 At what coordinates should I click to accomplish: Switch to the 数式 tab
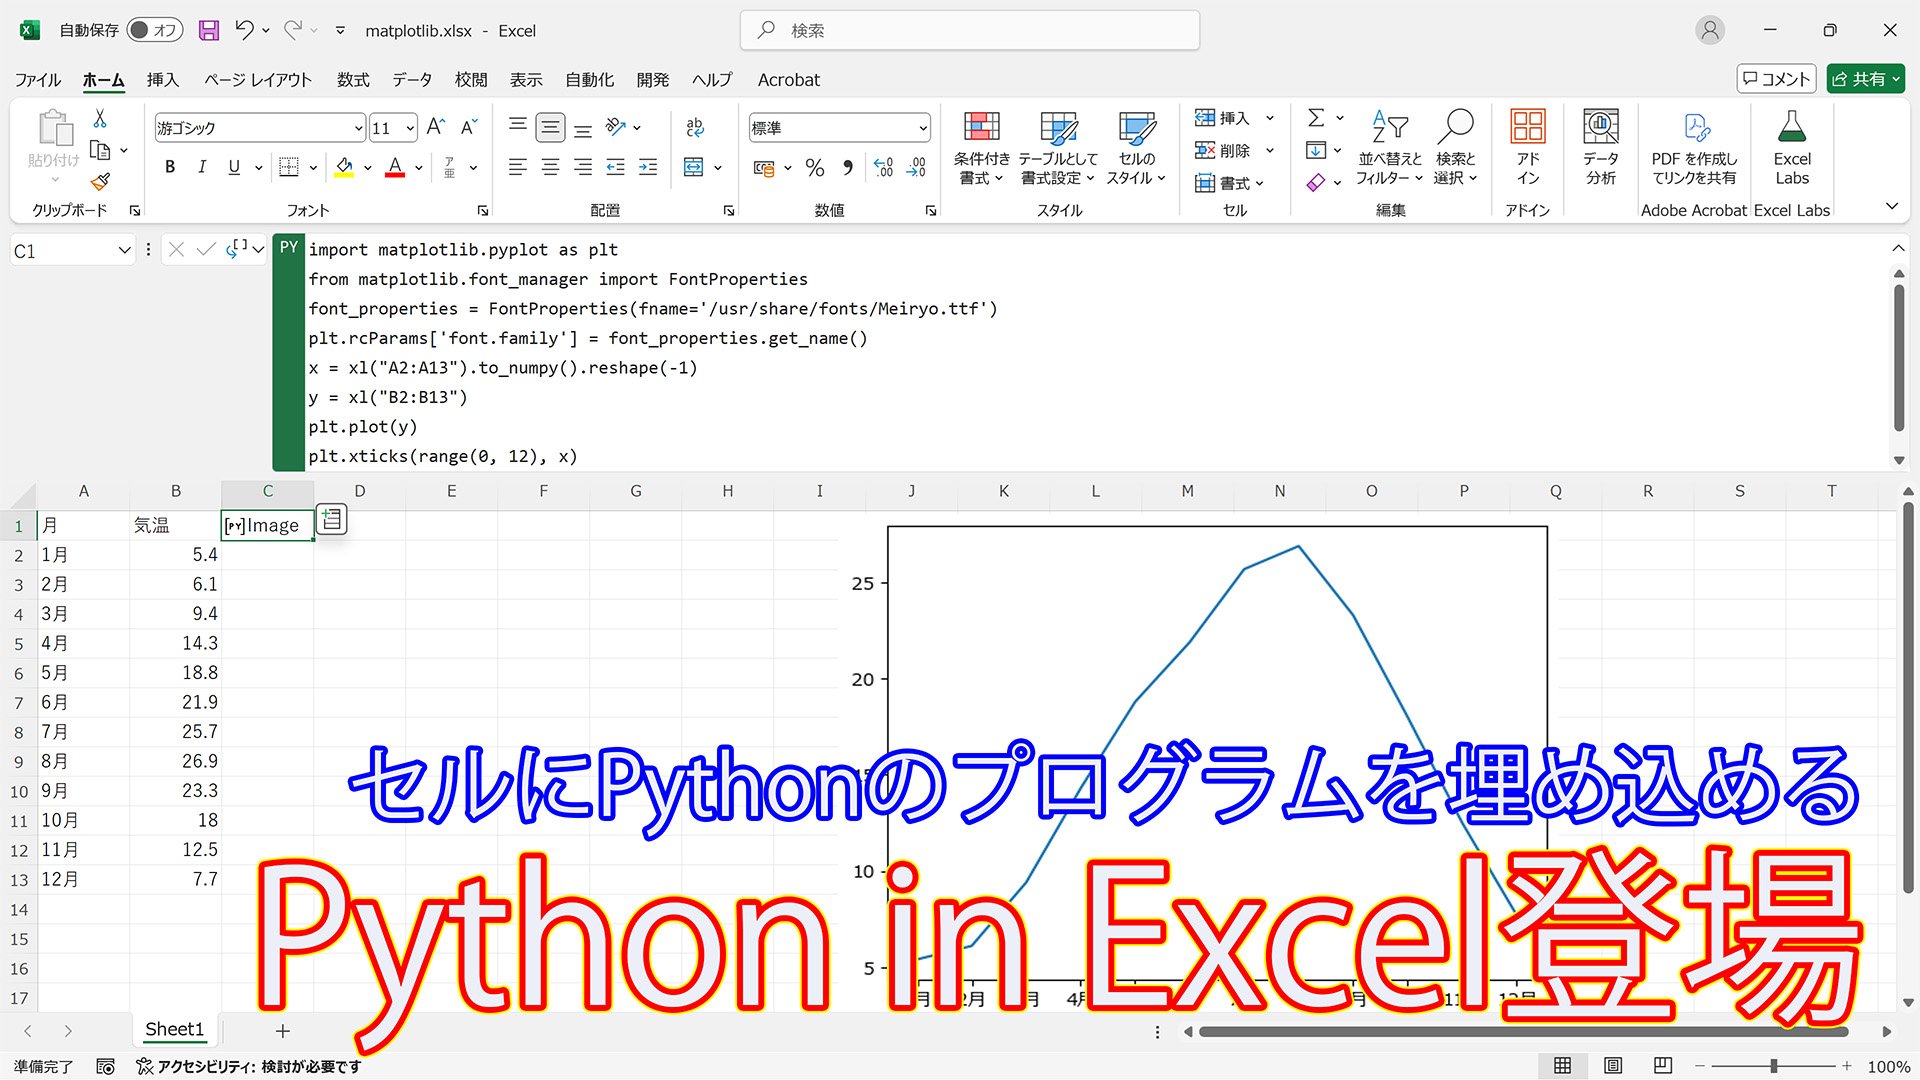pyautogui.click(x=353, y=79)
